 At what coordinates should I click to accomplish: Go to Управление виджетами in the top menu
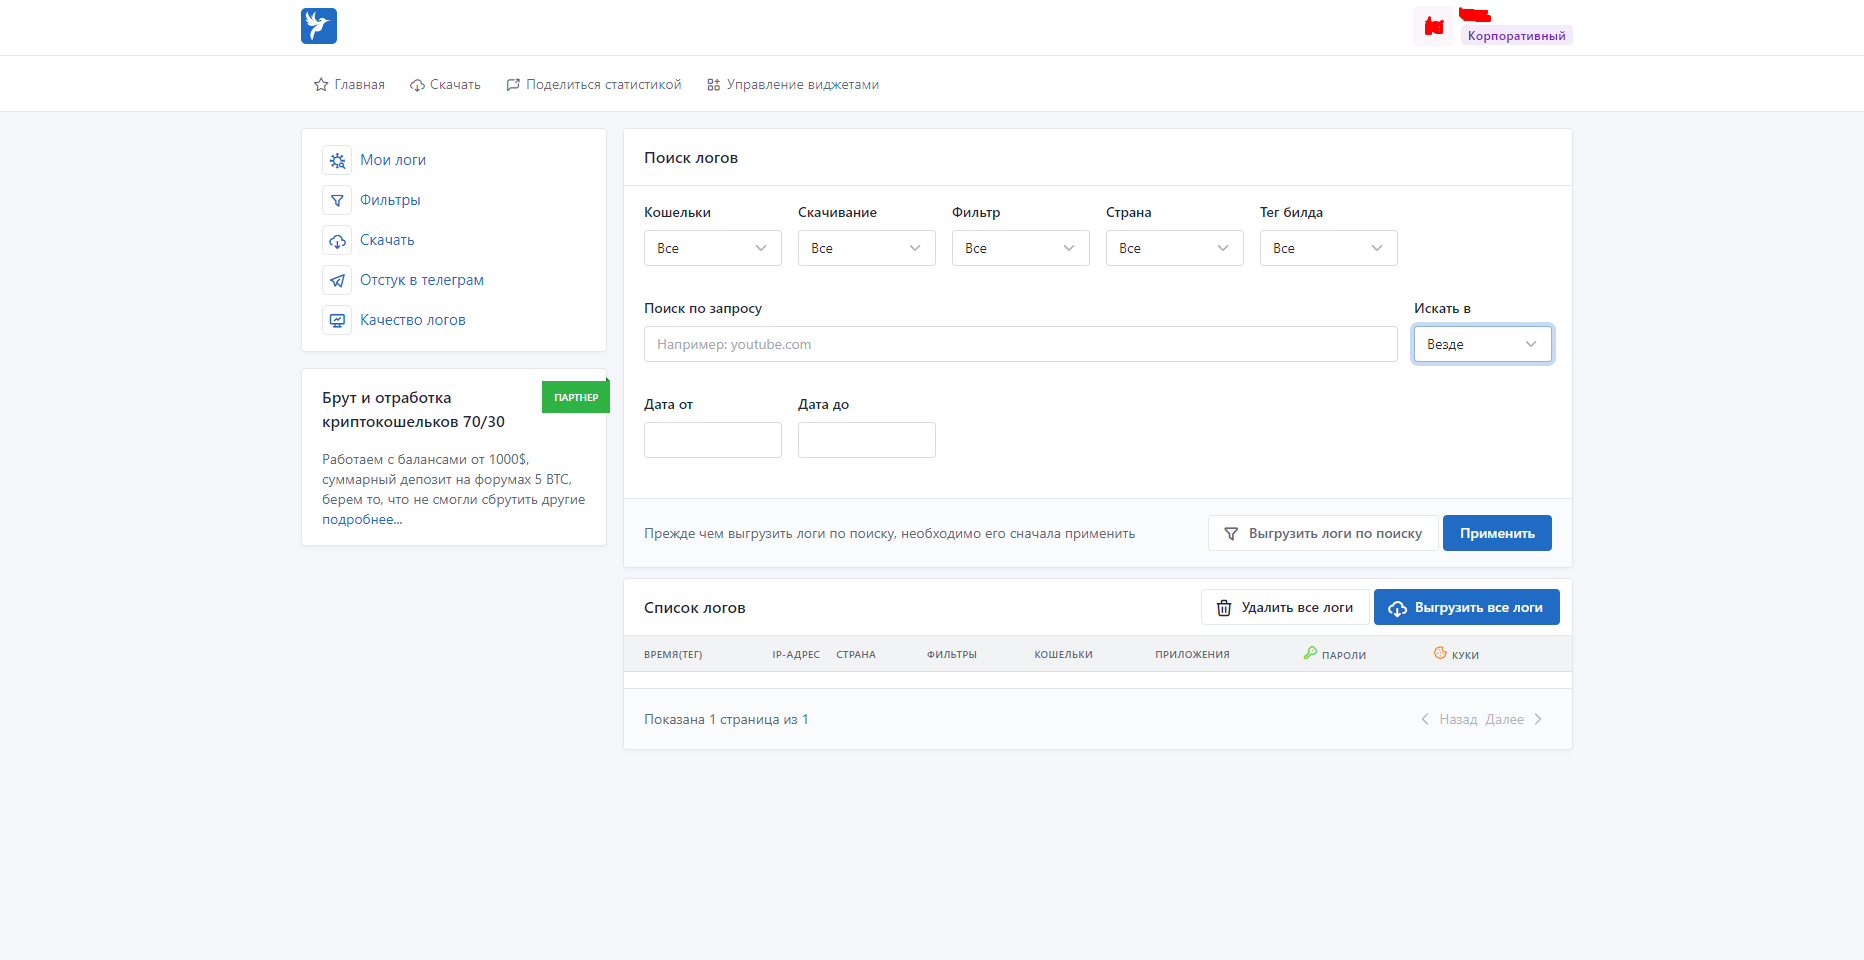point(793,85)
